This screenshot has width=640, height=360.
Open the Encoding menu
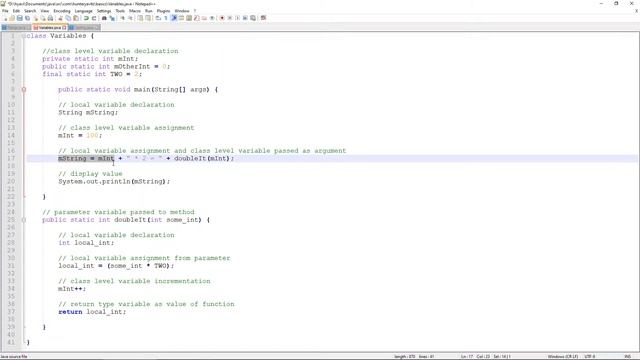(62, 11)
